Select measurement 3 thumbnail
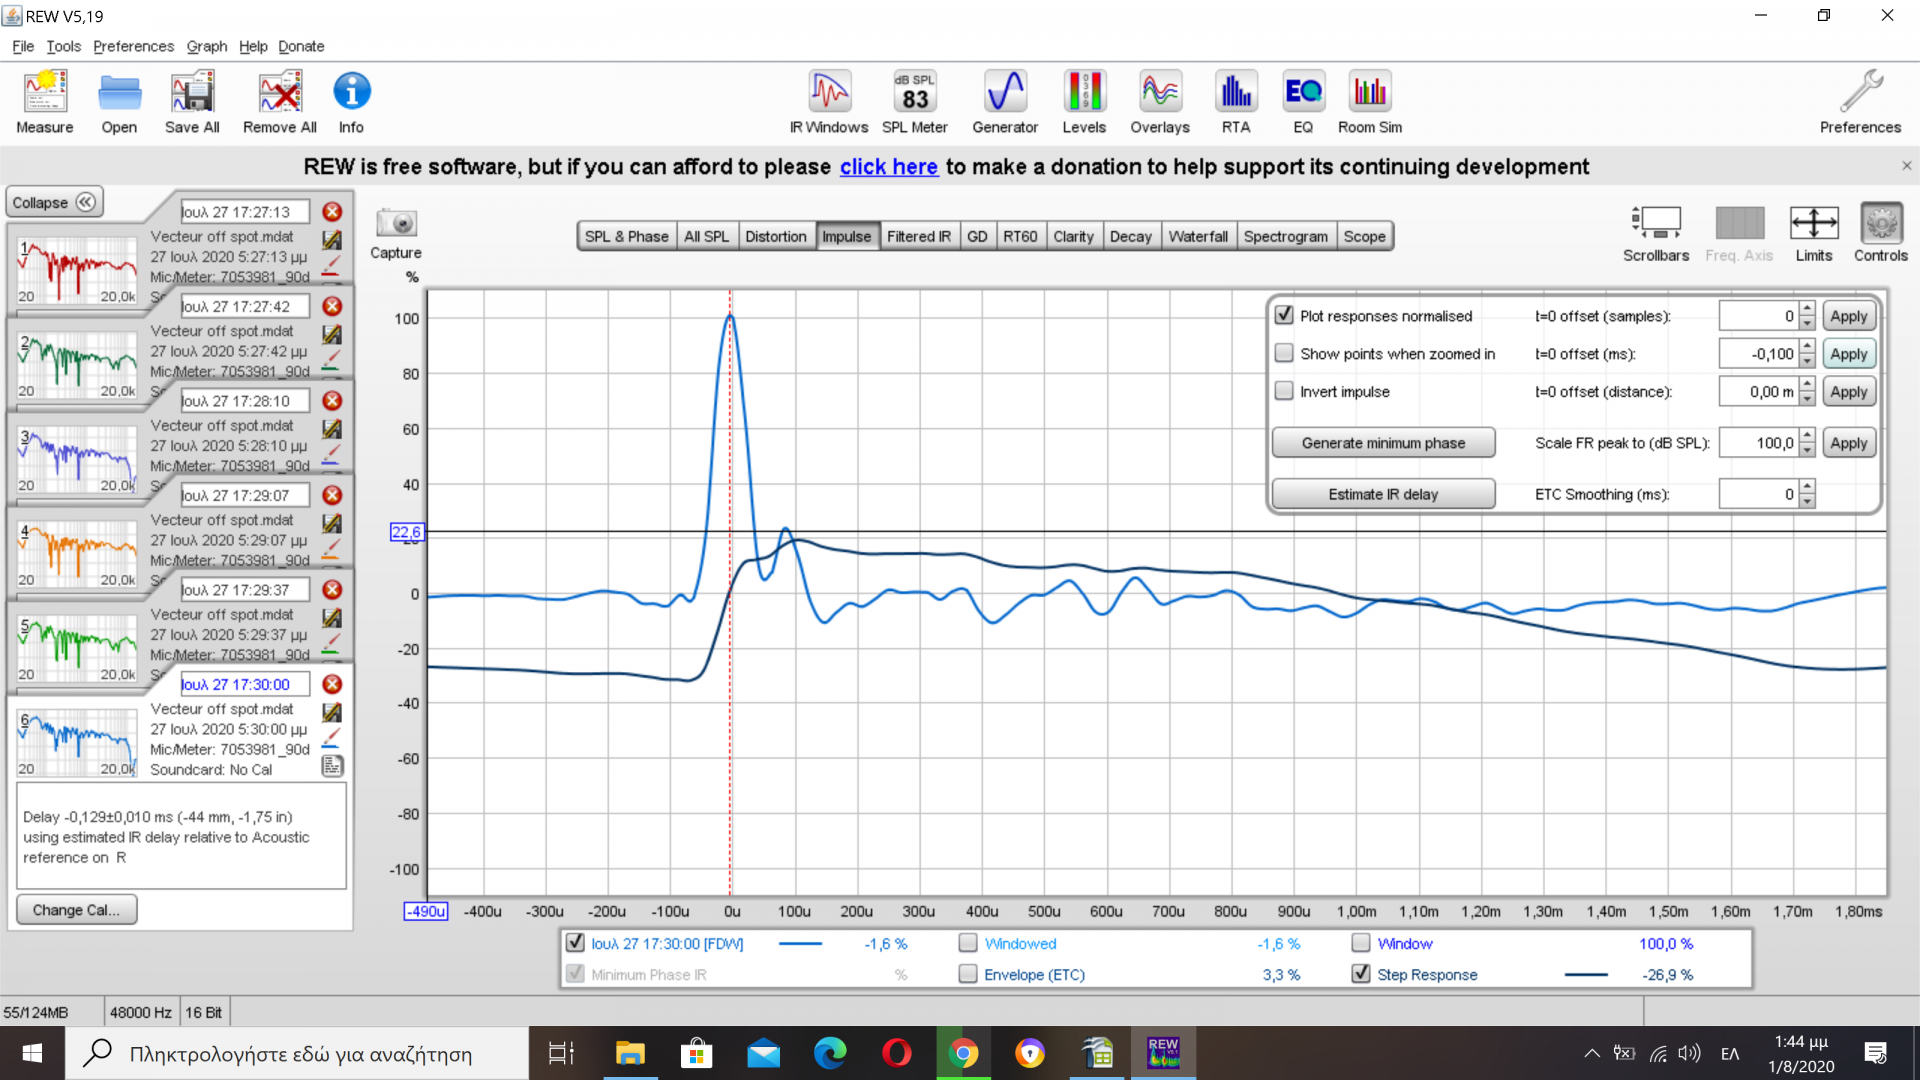This screenshot has width=1920, height=1080. [x=76, y=459]
